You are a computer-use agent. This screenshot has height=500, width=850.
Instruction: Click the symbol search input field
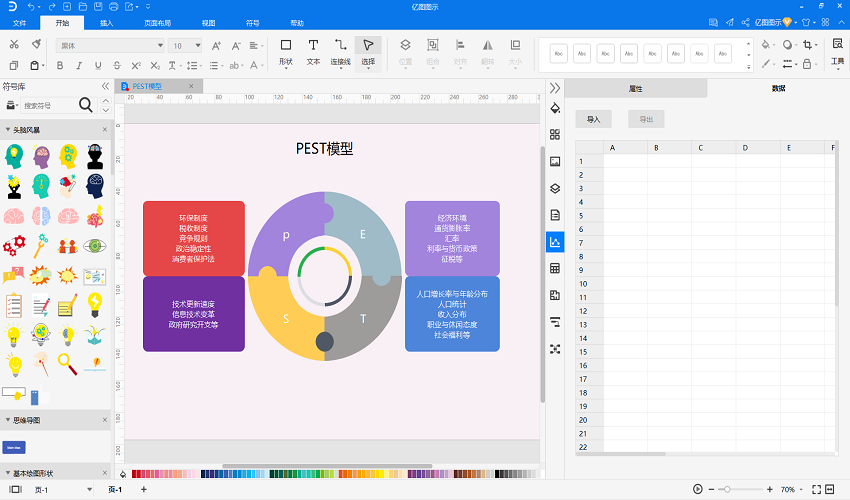coord(49,105)
